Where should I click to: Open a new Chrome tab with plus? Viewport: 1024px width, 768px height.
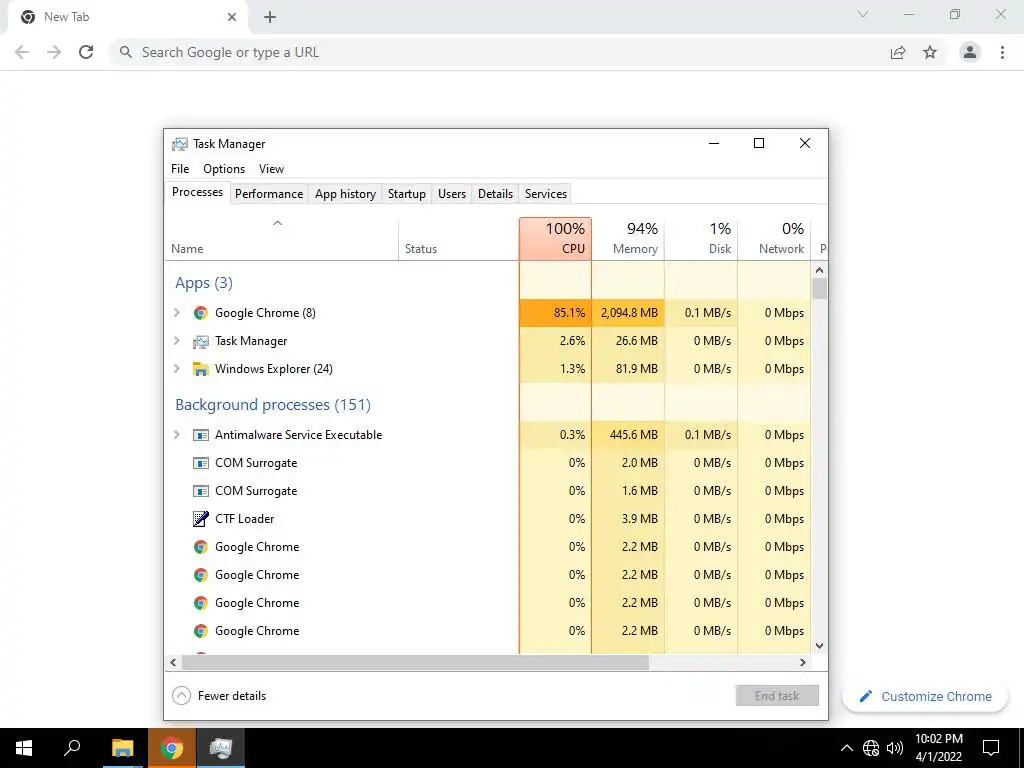[270, 17]
